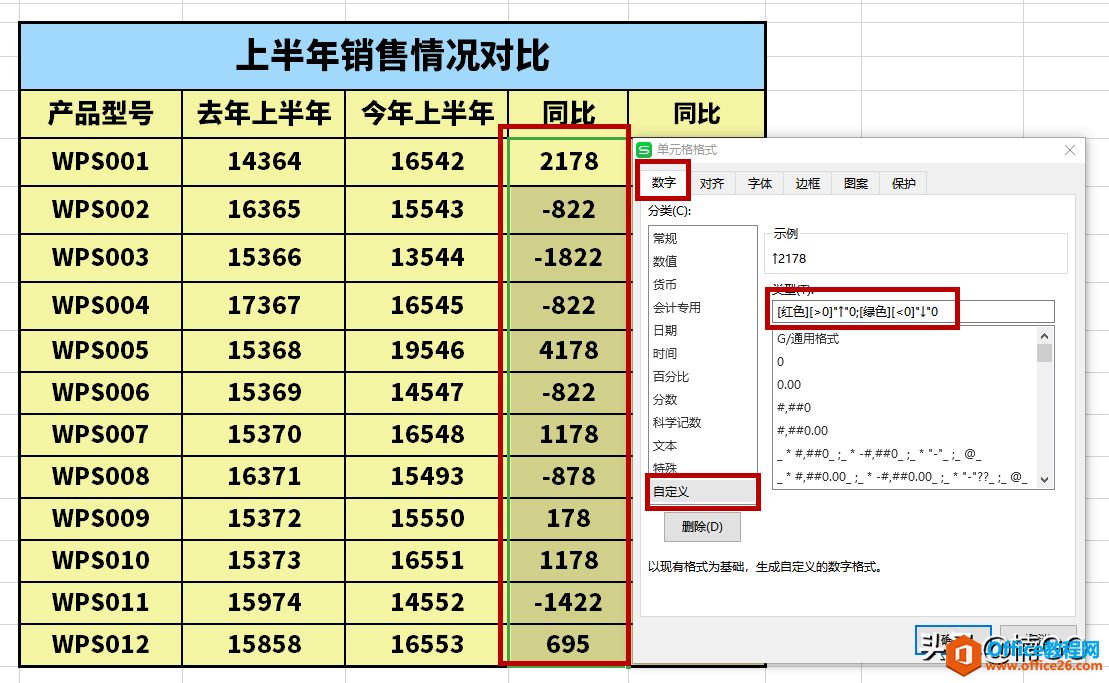Select header cell 今年上半年

tap(426, 114)
